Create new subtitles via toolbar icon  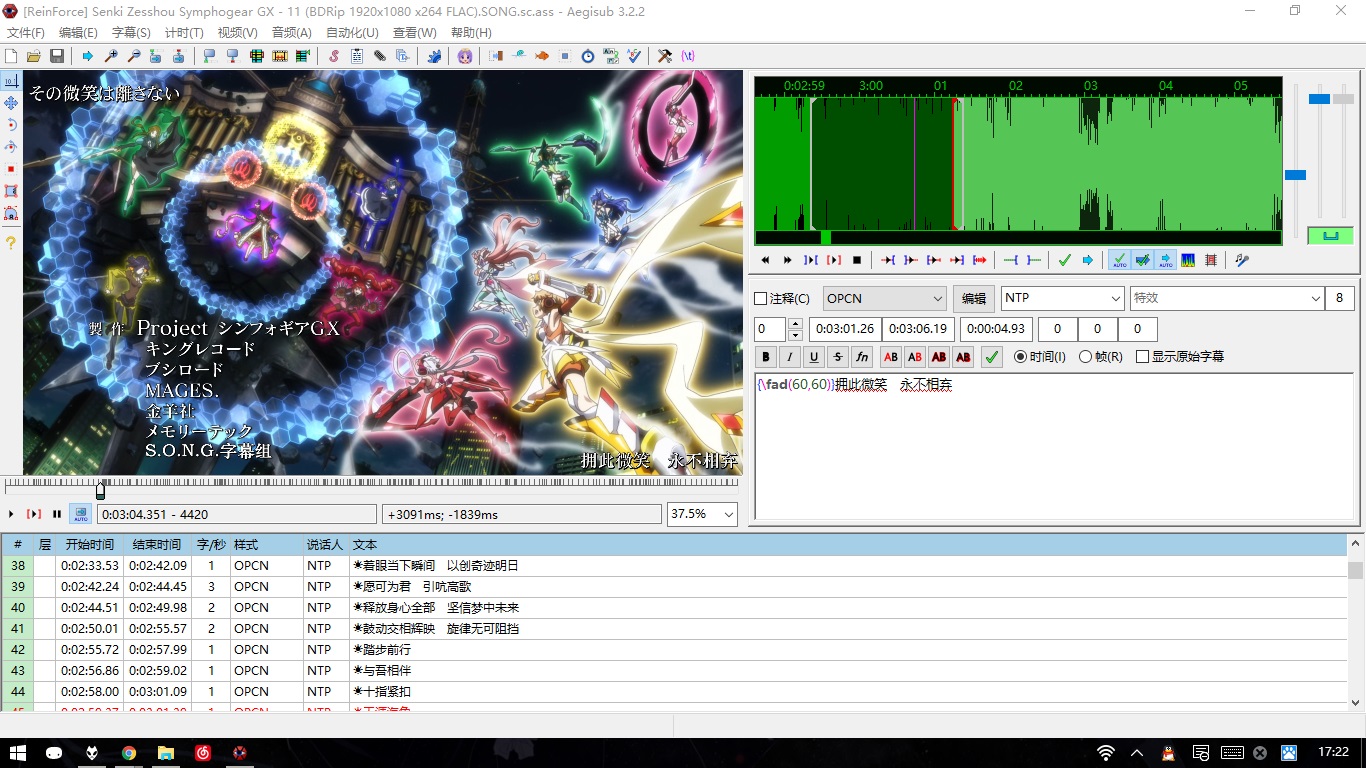(x=10, y=56)
